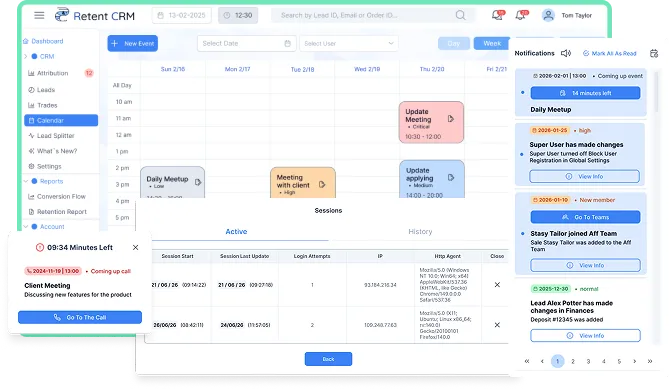The width and height of the screenshot is (670, 389).
Task: Select Calendar in the sidebar
Action: pyautogui.click(x=61, y=121)
